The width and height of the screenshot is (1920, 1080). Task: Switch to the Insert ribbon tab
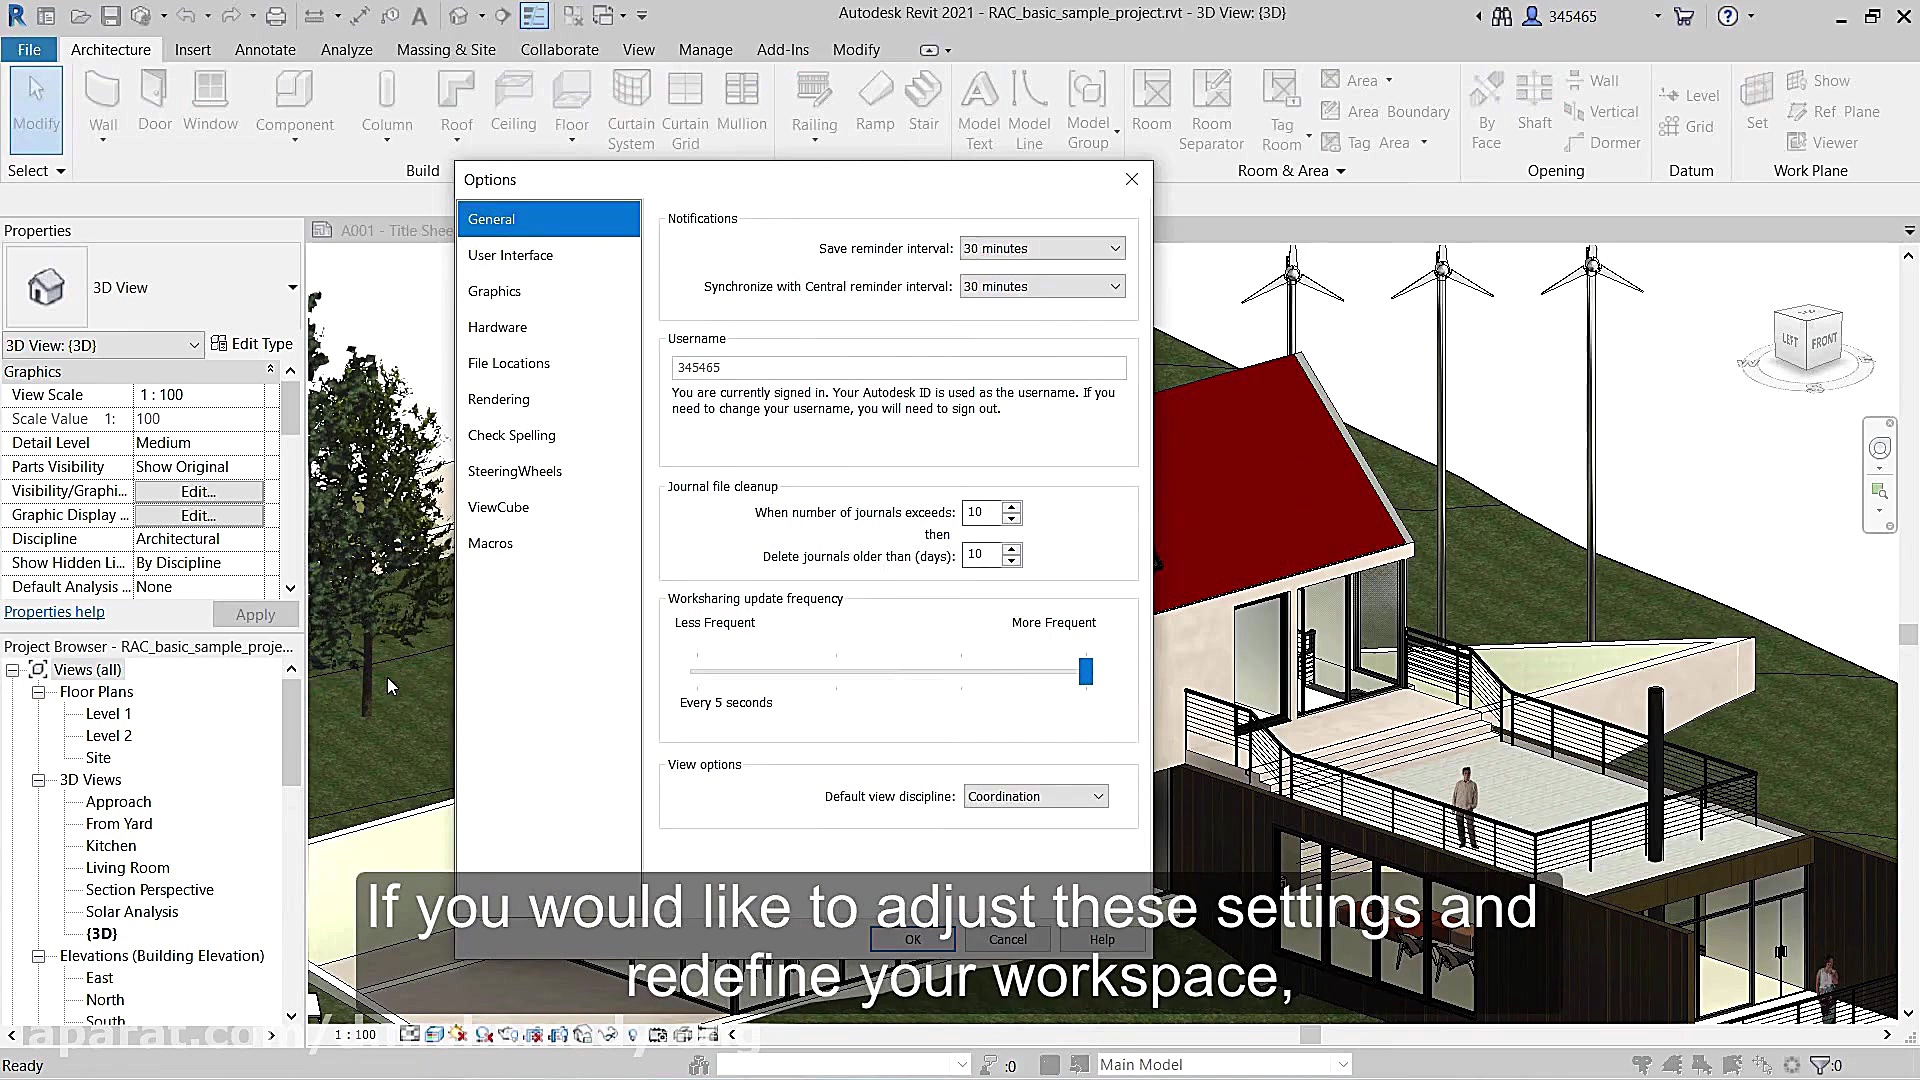[x=192, y=49]
